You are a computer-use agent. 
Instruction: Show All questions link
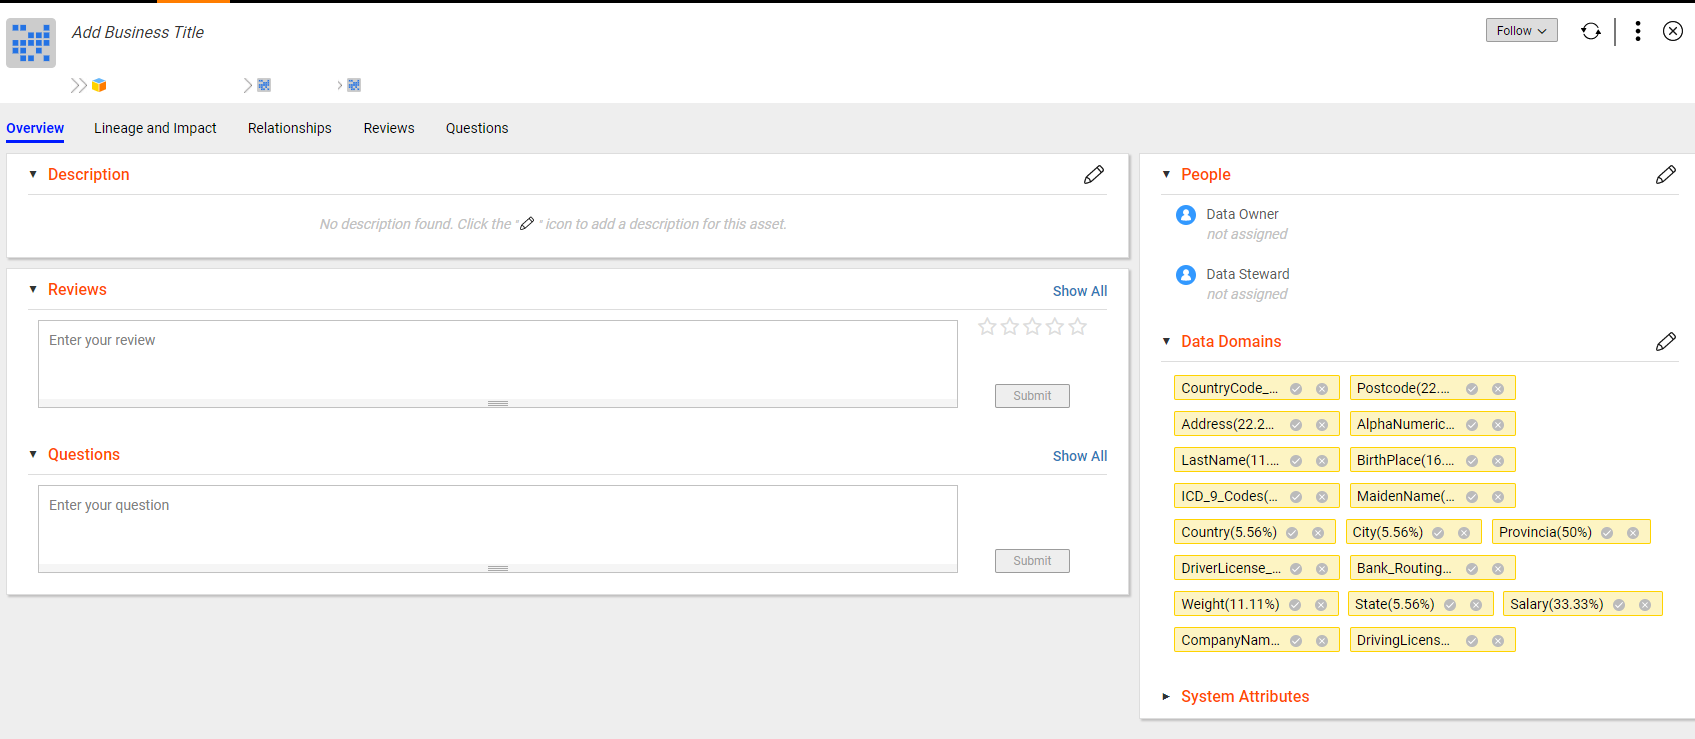click(x=1080, y=456)
